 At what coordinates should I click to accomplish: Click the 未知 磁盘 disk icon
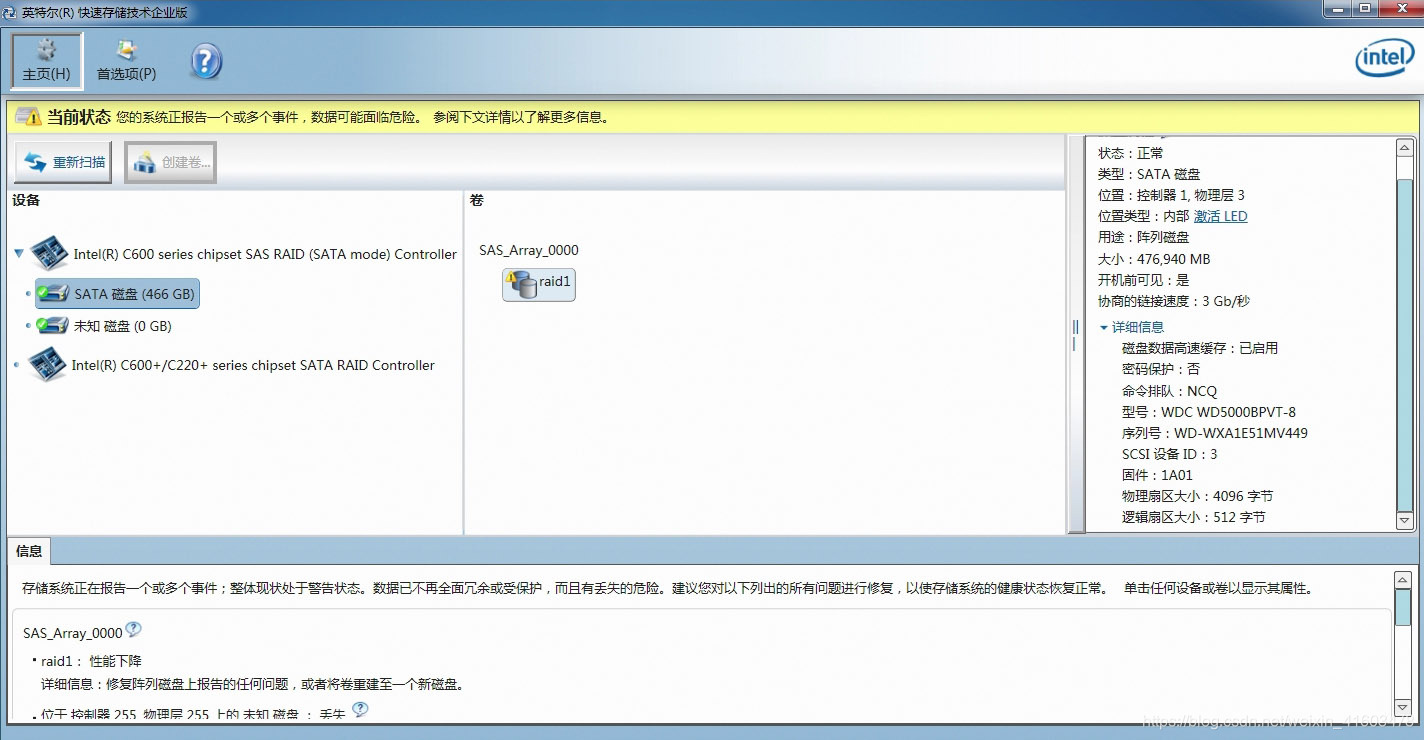(53, 326)
